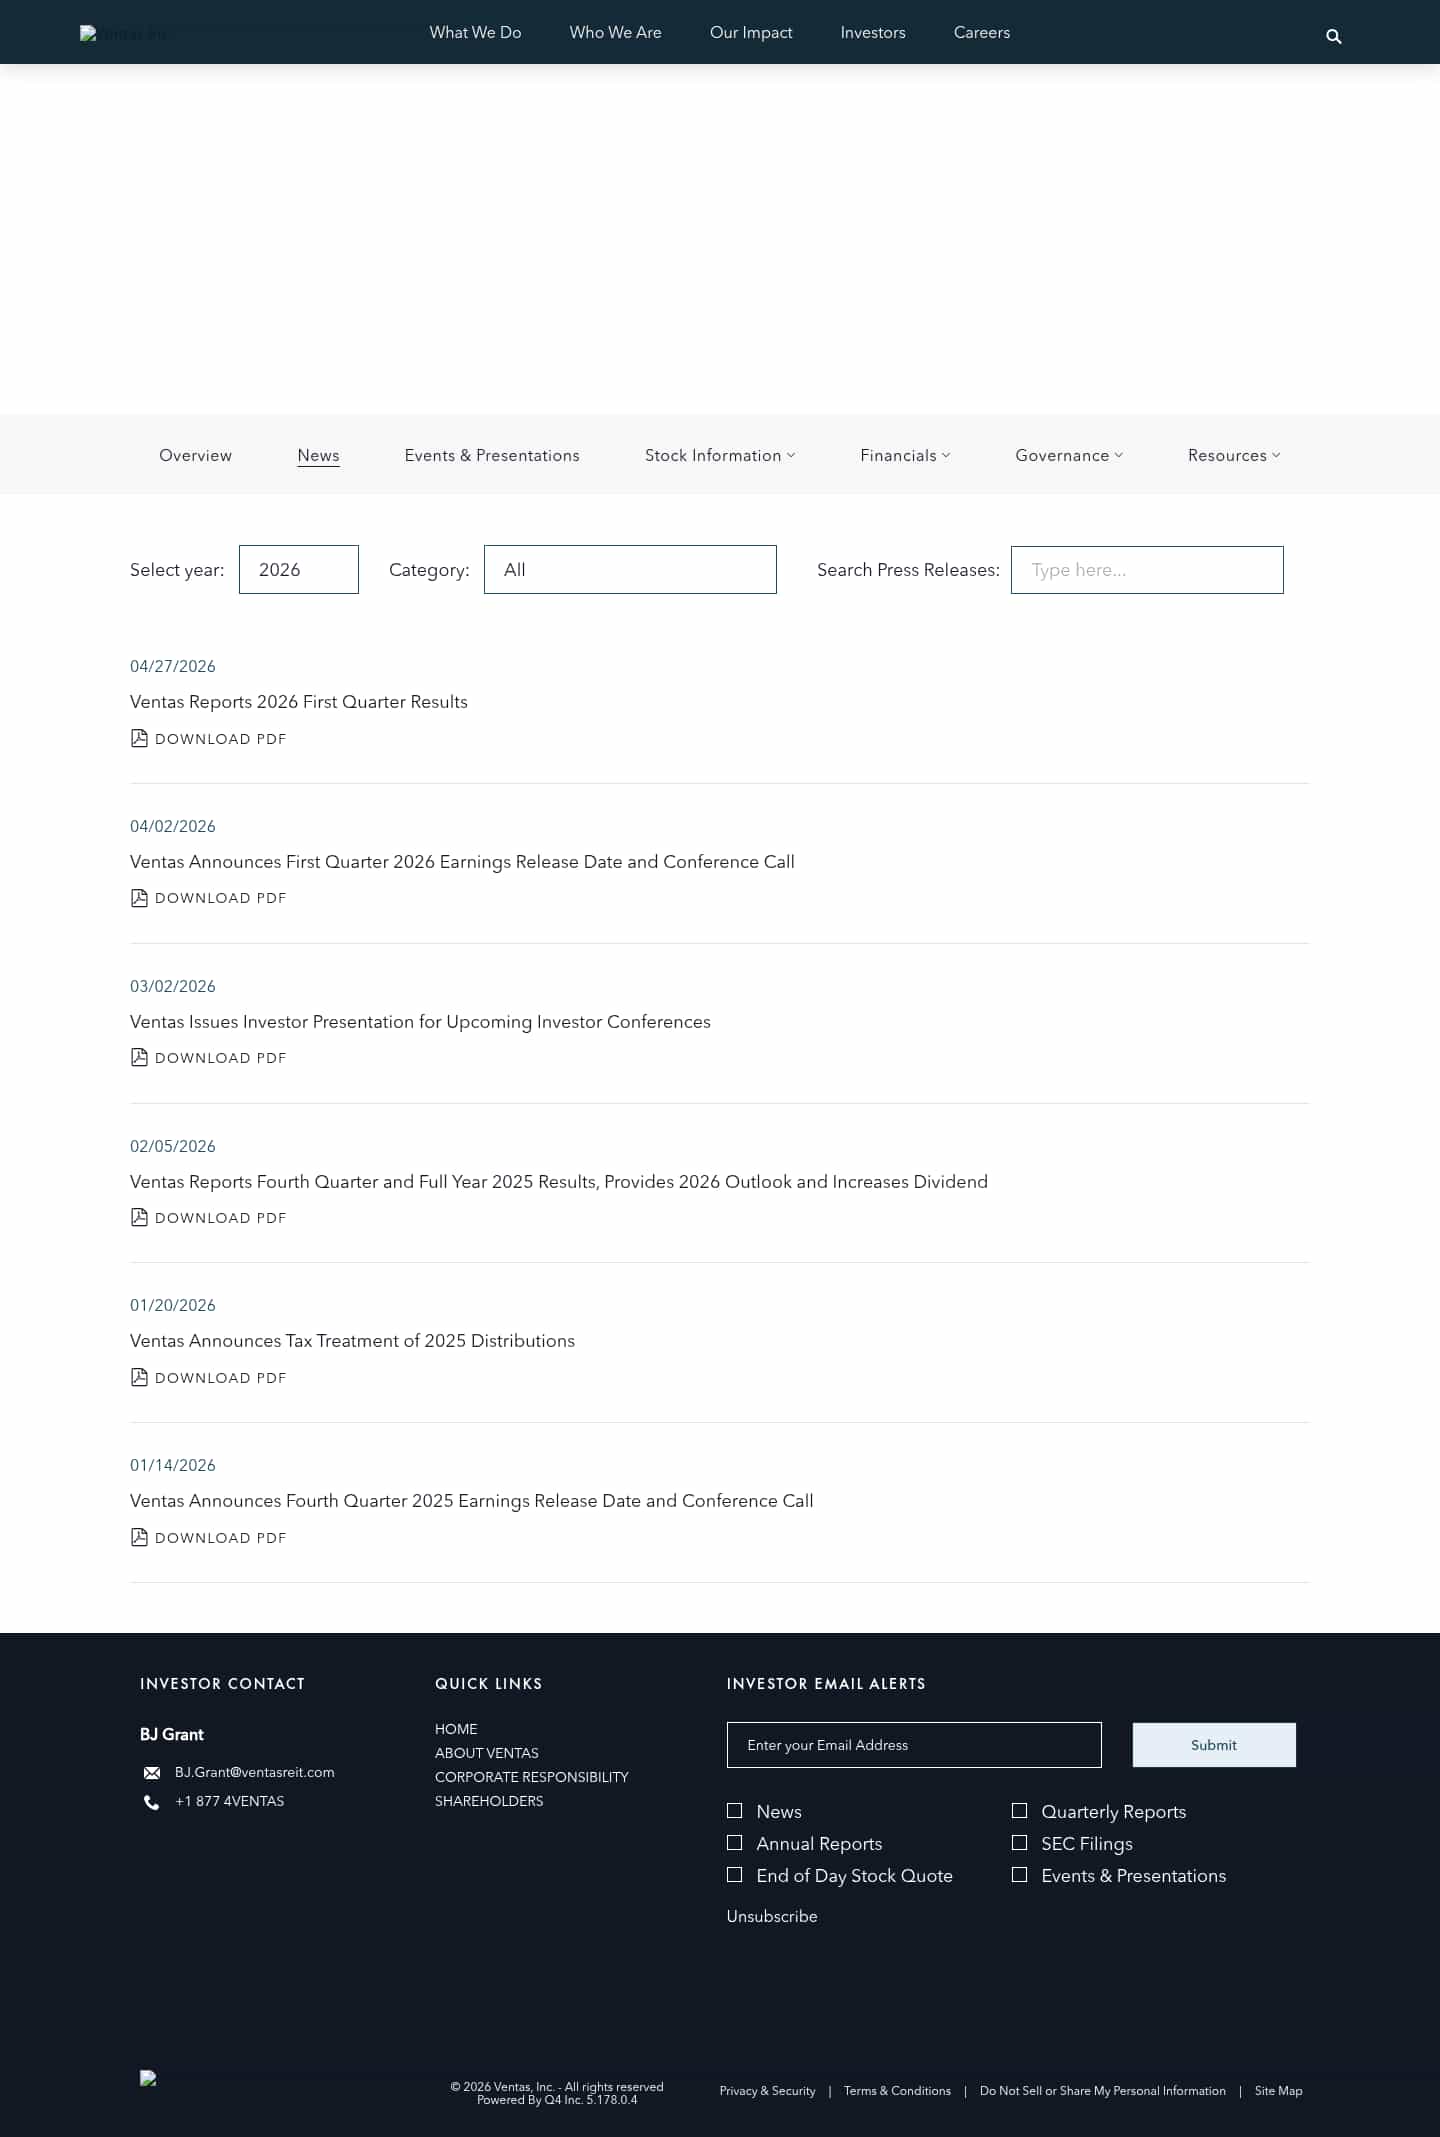Click the footer logo image
1440x2137 pixels.
pyautogui.click(x=148, y=2078)
